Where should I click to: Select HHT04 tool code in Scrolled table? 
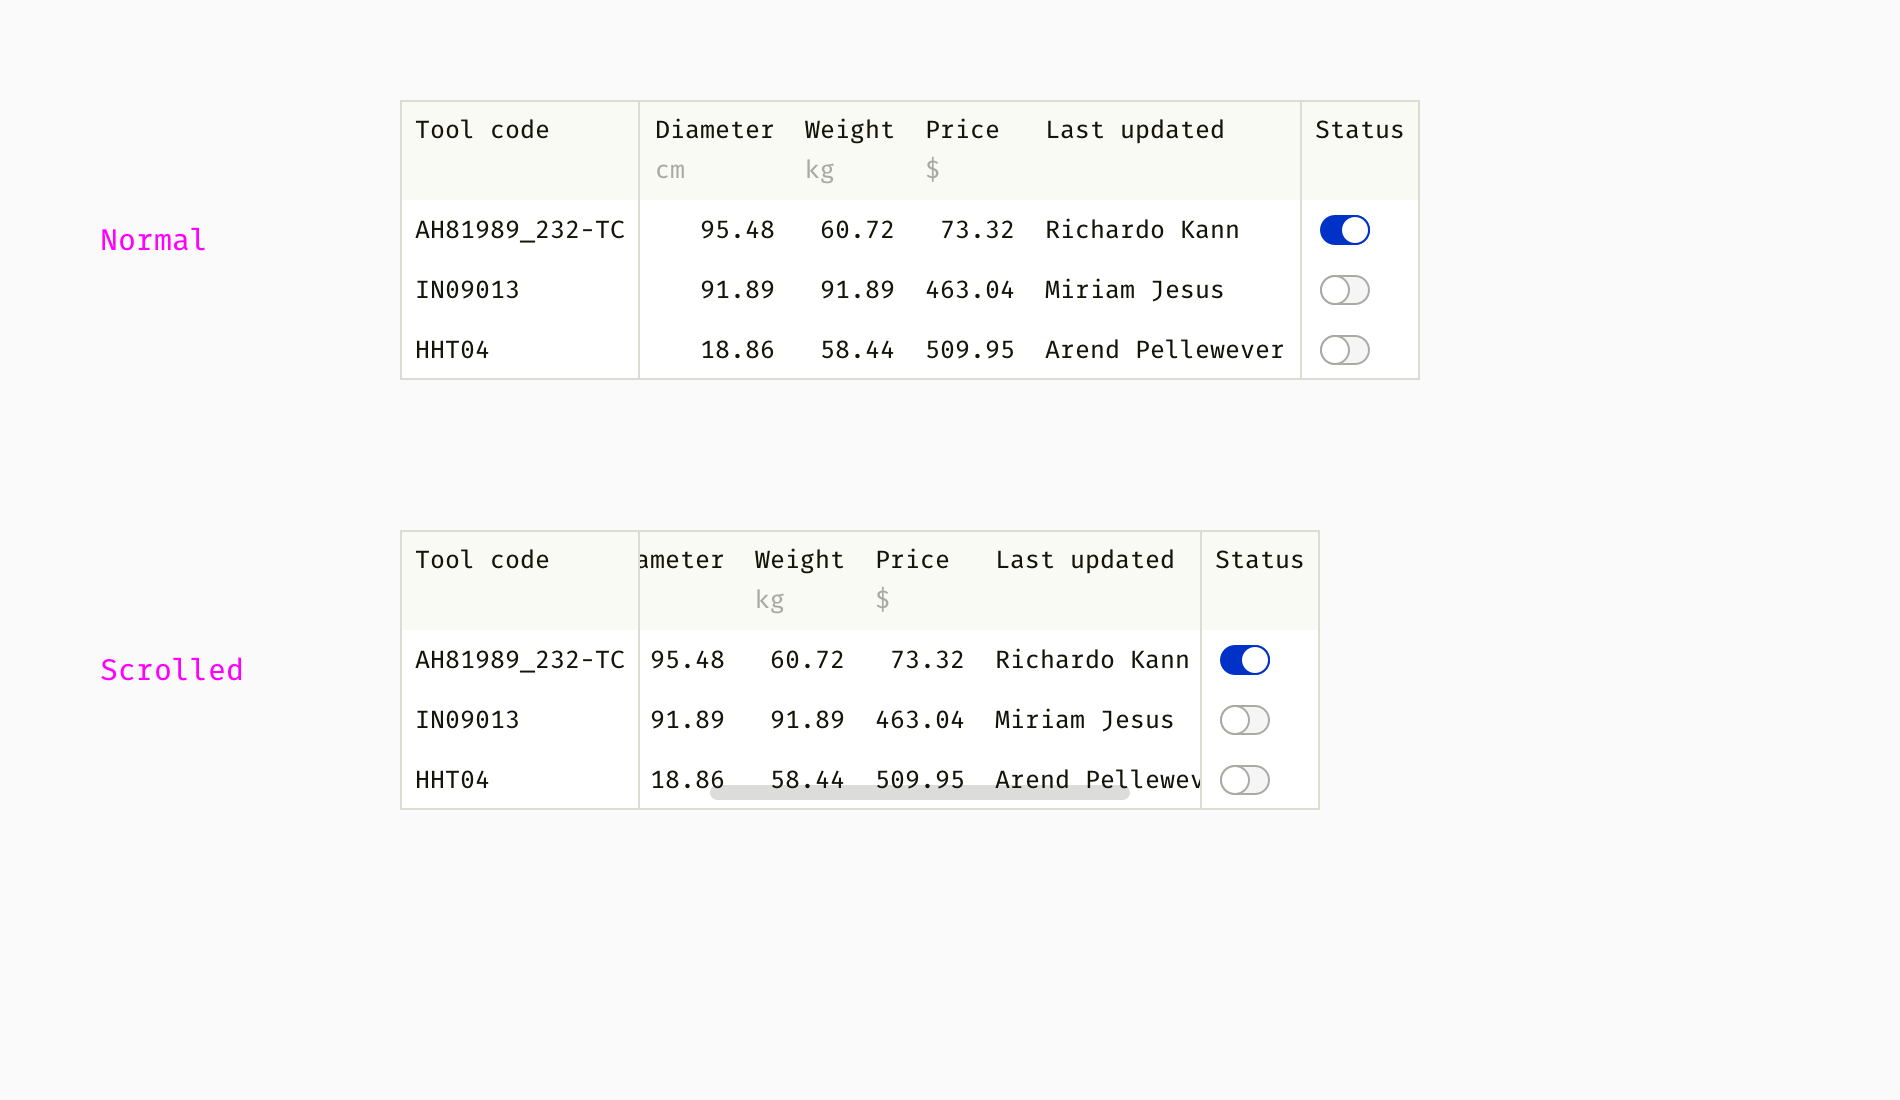[x=452, y=780]
